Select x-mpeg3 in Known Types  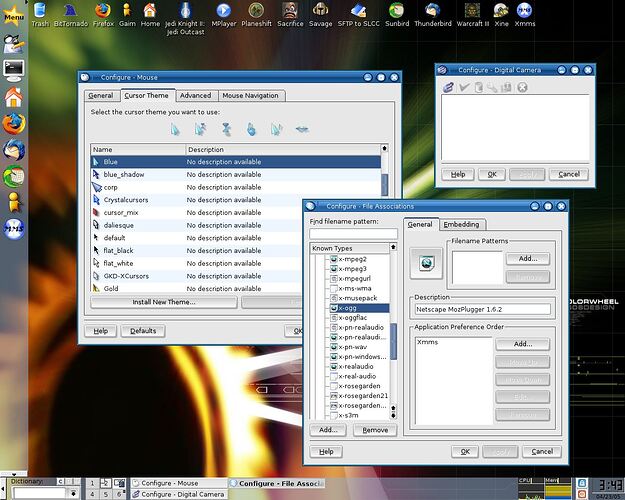[353, 269]
